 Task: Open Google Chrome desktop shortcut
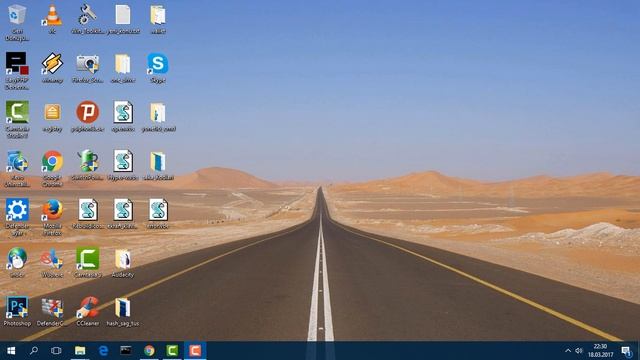52,161
